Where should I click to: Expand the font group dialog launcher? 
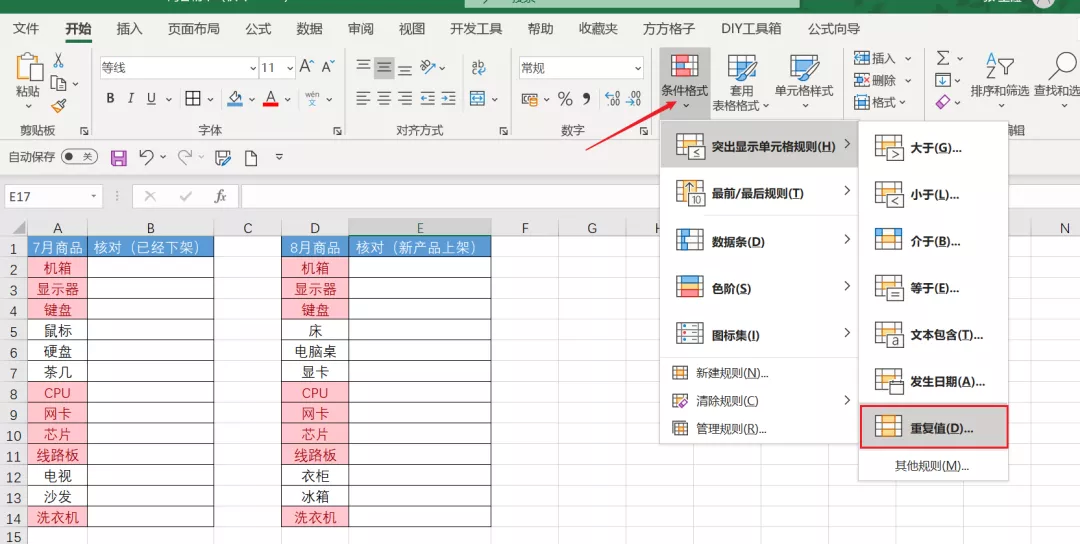tap(338, 131)
